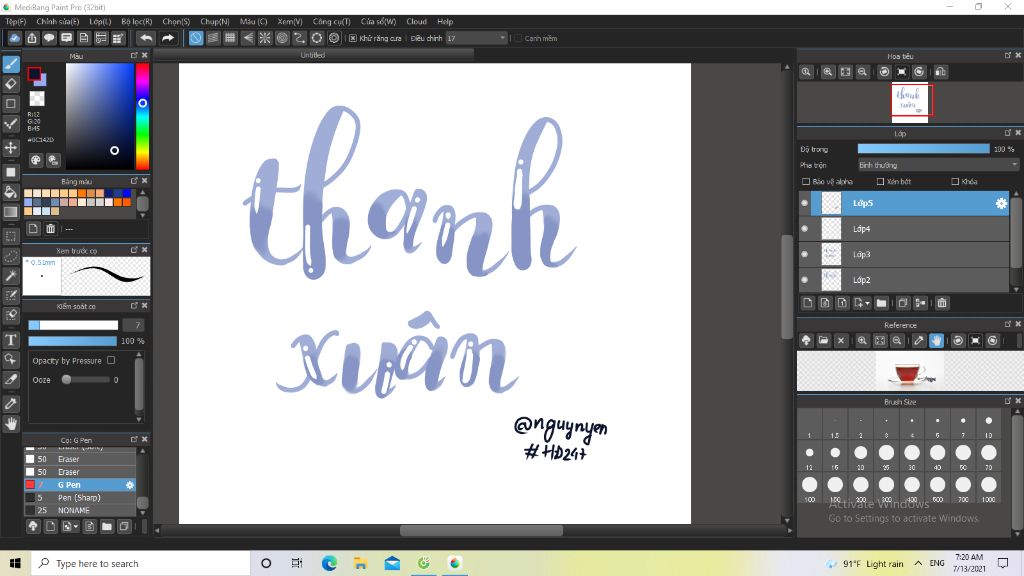
Task: Enable Khóa lock checkbox
Action: pyautogui.click(x=955, y=182)
